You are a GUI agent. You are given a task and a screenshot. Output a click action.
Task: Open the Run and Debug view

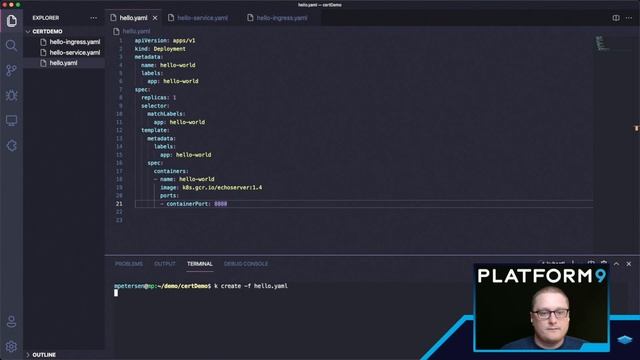(11, 95)
